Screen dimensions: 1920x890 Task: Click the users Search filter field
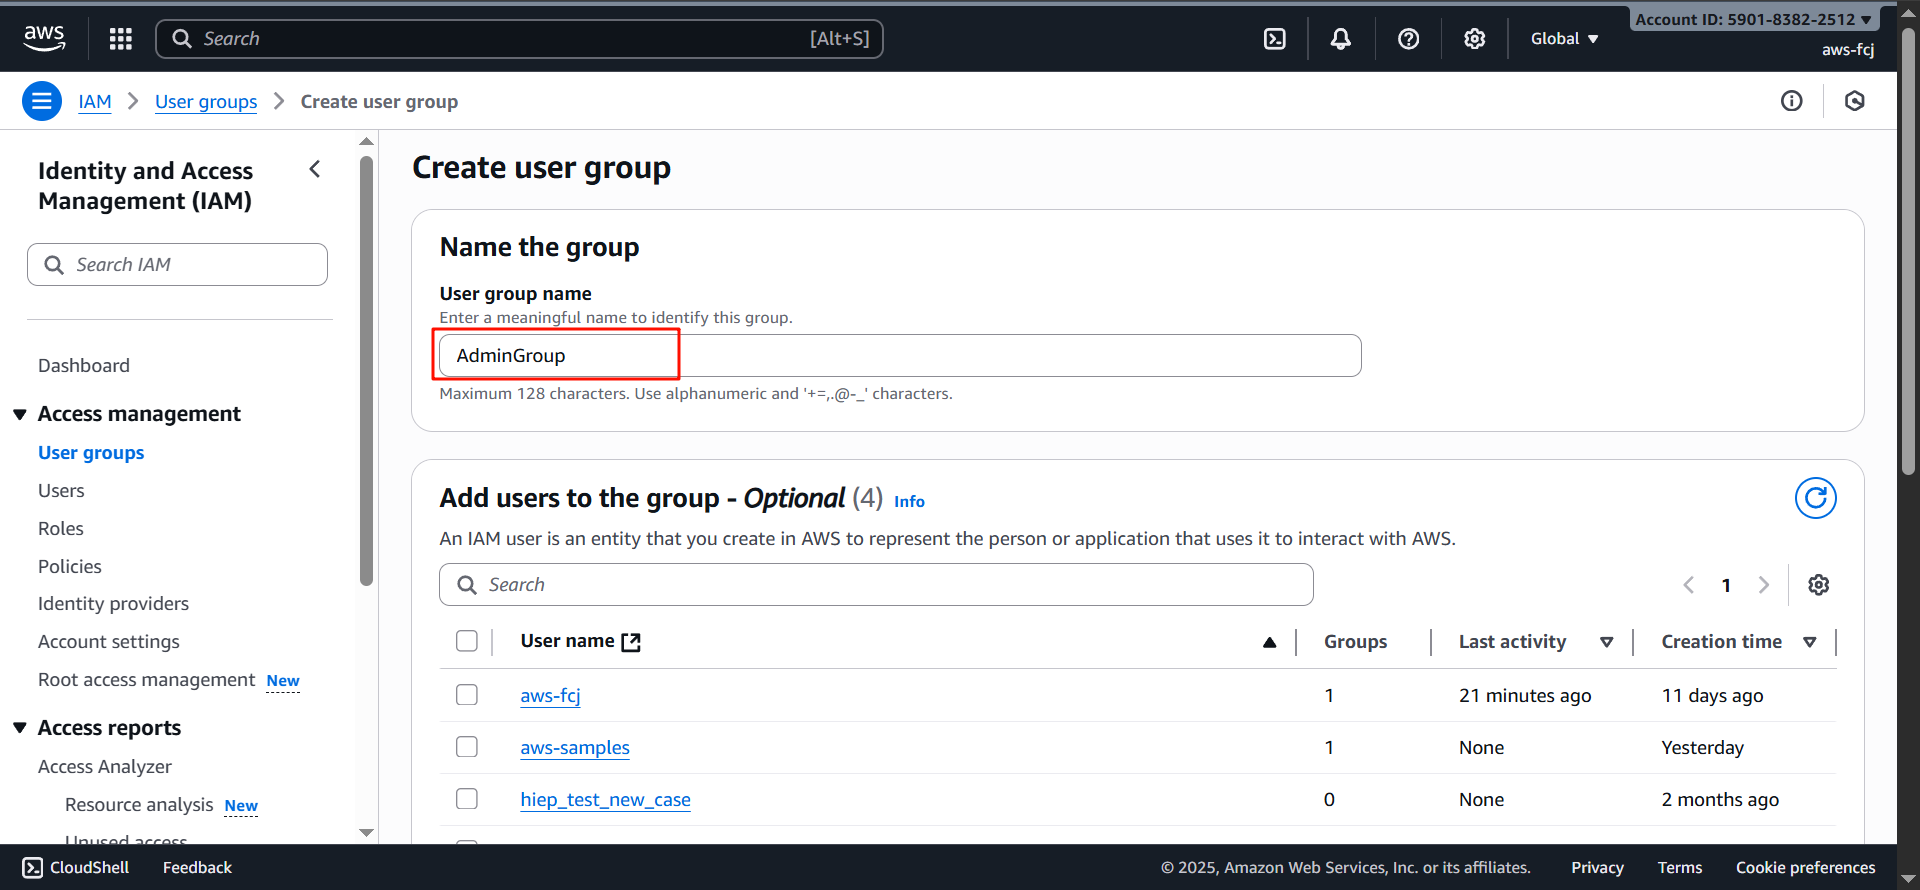coord(876,585)
